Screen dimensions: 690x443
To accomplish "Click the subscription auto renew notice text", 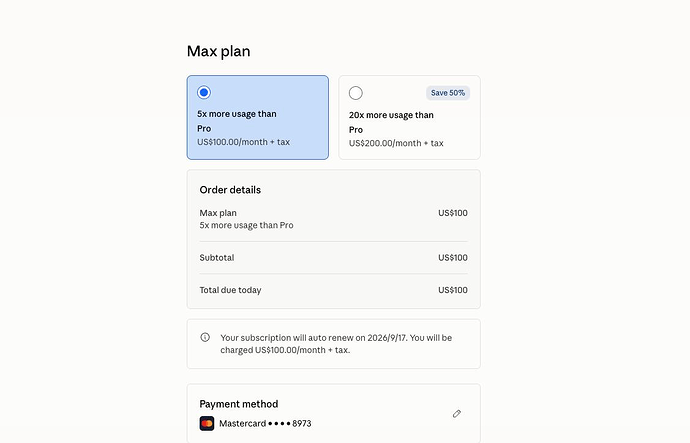I will [336, 344].
